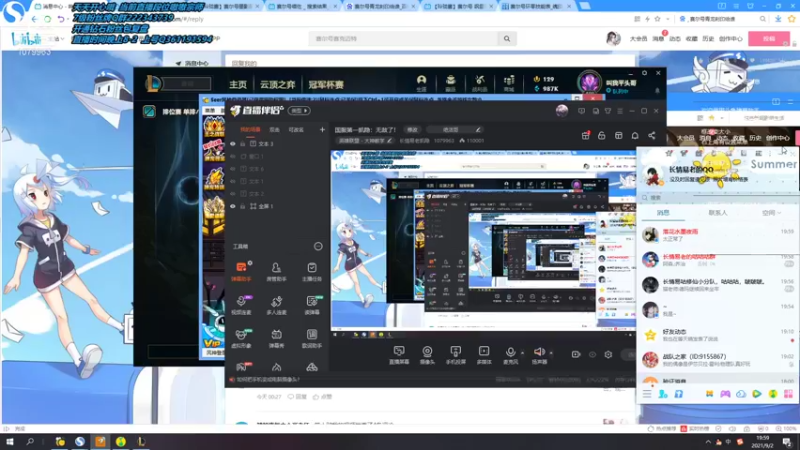This screenshot has width=800, height=450.
Task: Toggle visibility of layer 文本 2
Action: (x=233, y=194)
